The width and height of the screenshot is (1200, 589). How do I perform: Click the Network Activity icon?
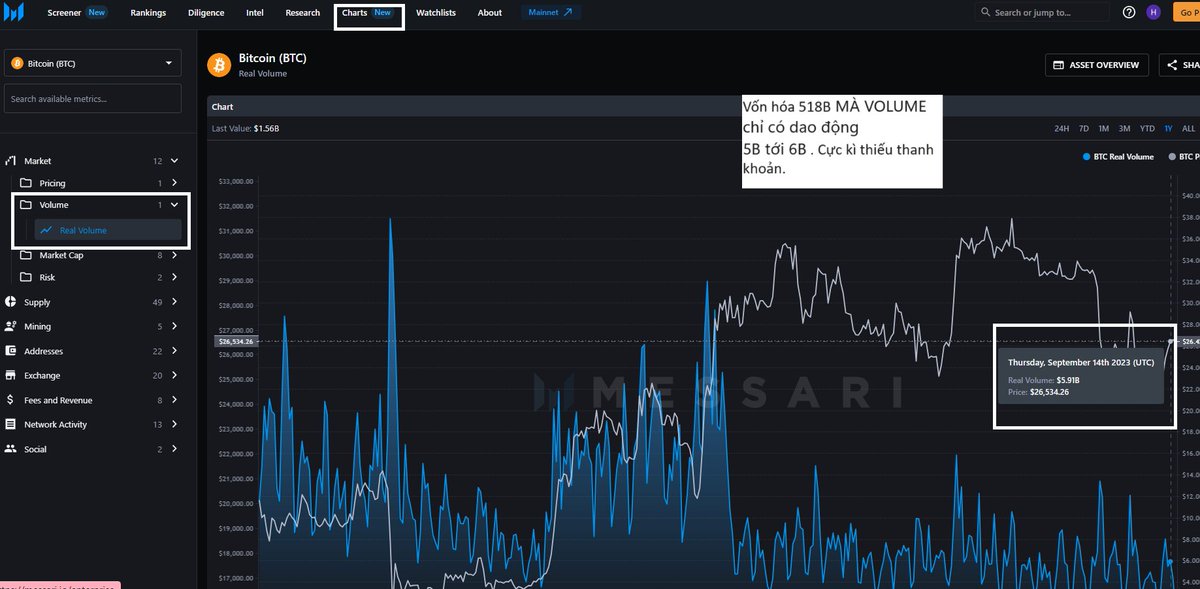click(x=11, y=424)
